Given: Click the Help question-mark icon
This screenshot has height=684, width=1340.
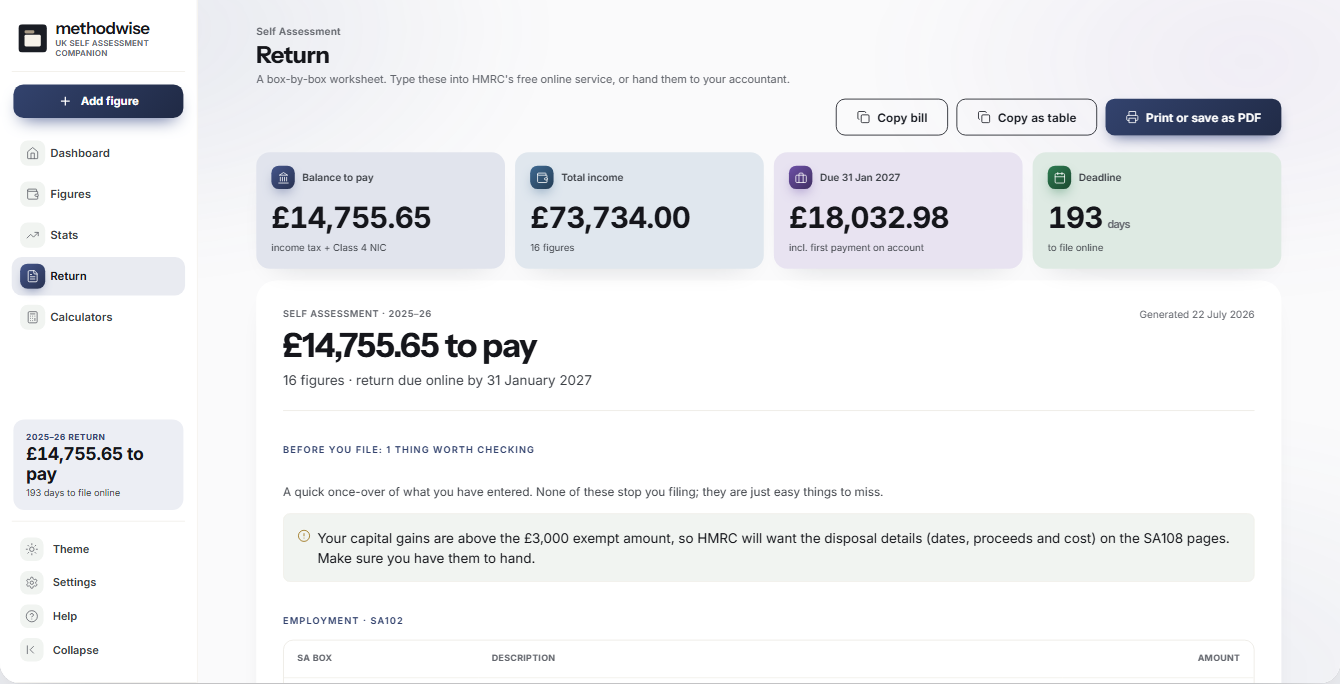Looking at the screenshot, I should (32, 616).
